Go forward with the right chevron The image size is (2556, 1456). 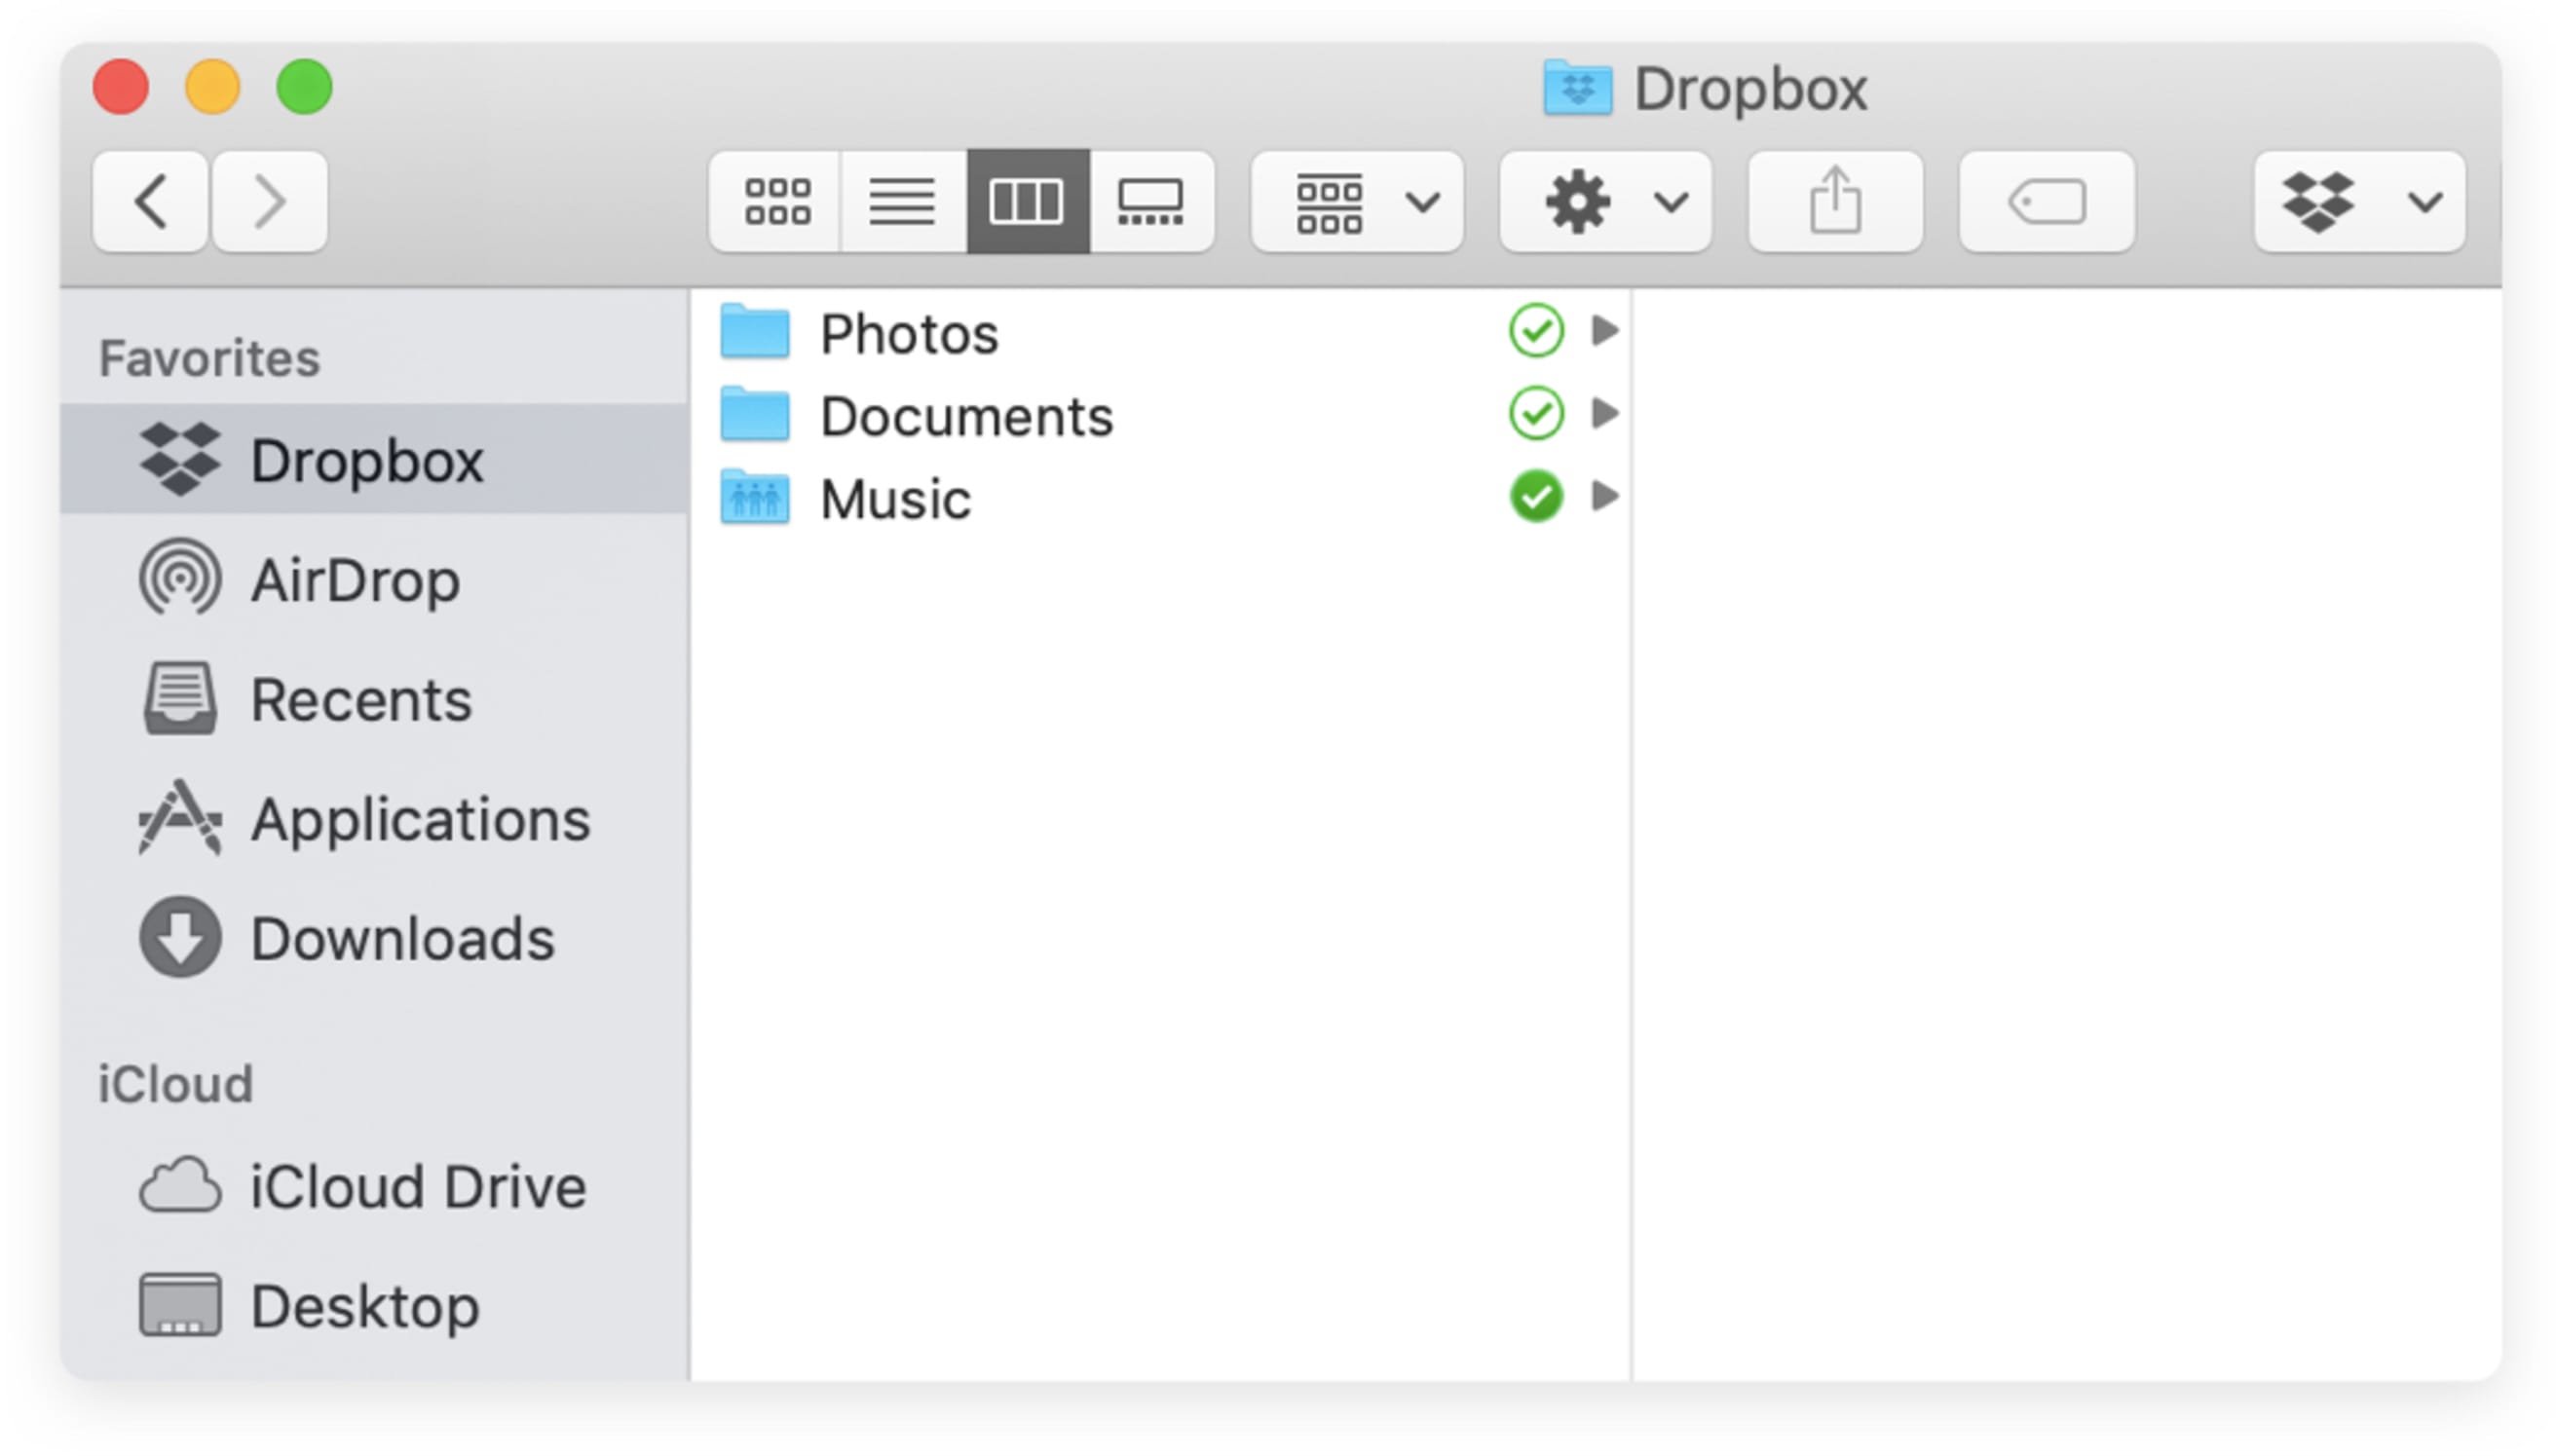point(269,201)
